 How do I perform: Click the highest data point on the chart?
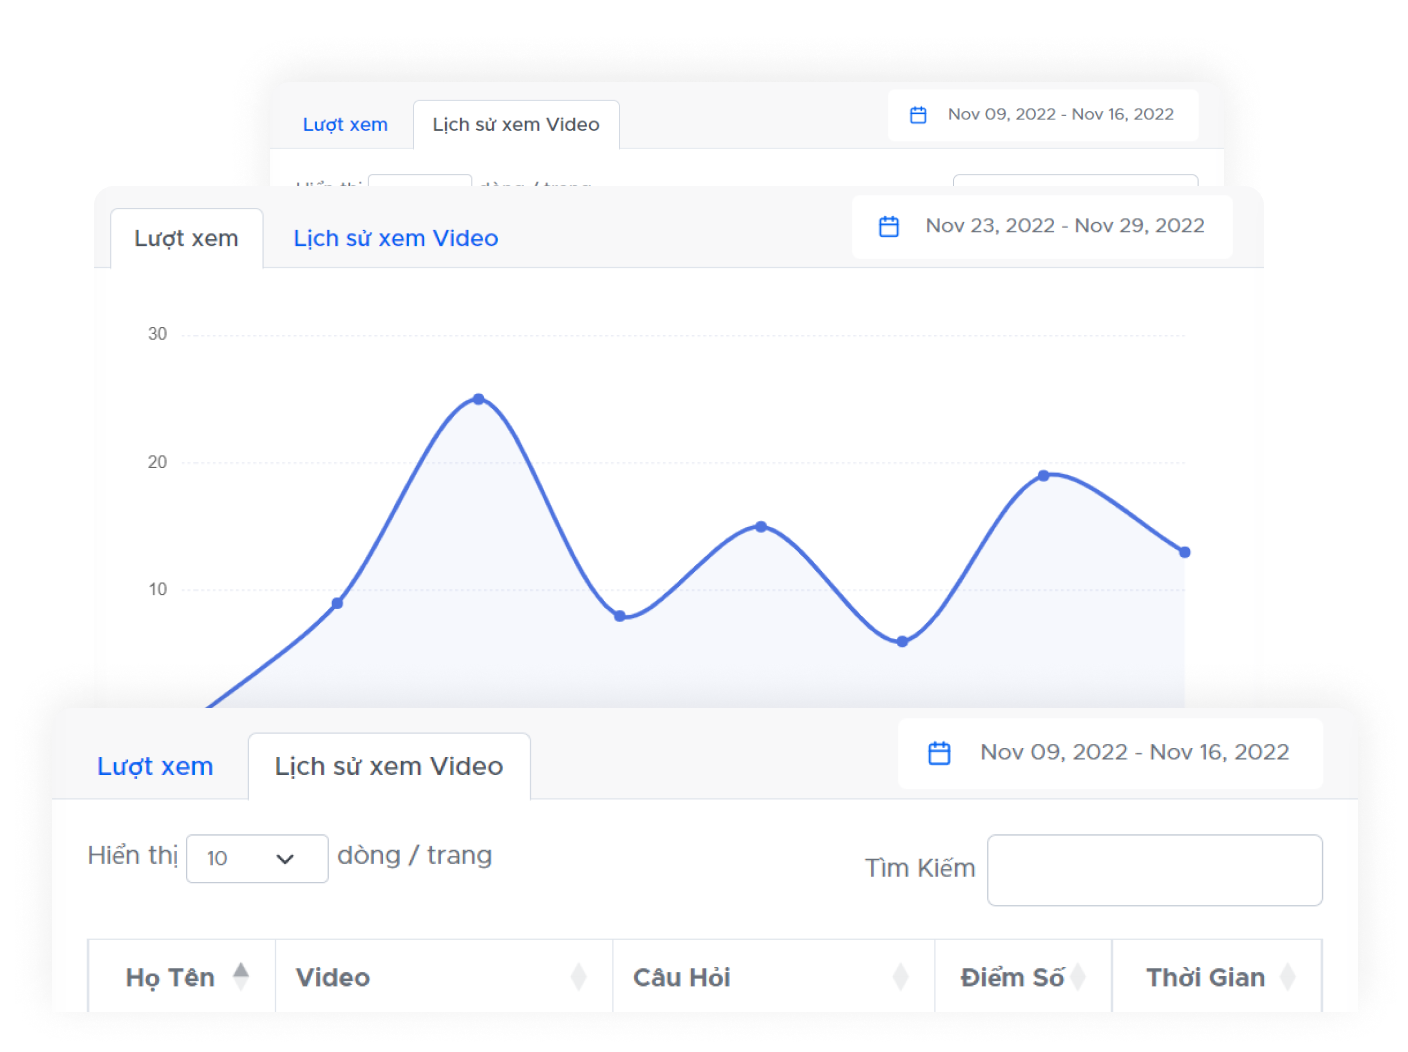point(479,399)
